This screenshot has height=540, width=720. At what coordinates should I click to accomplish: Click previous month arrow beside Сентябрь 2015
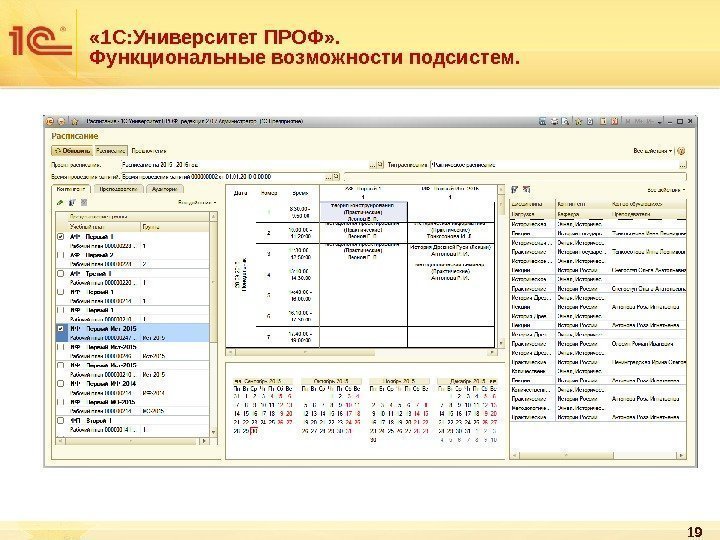pos(237,381)
